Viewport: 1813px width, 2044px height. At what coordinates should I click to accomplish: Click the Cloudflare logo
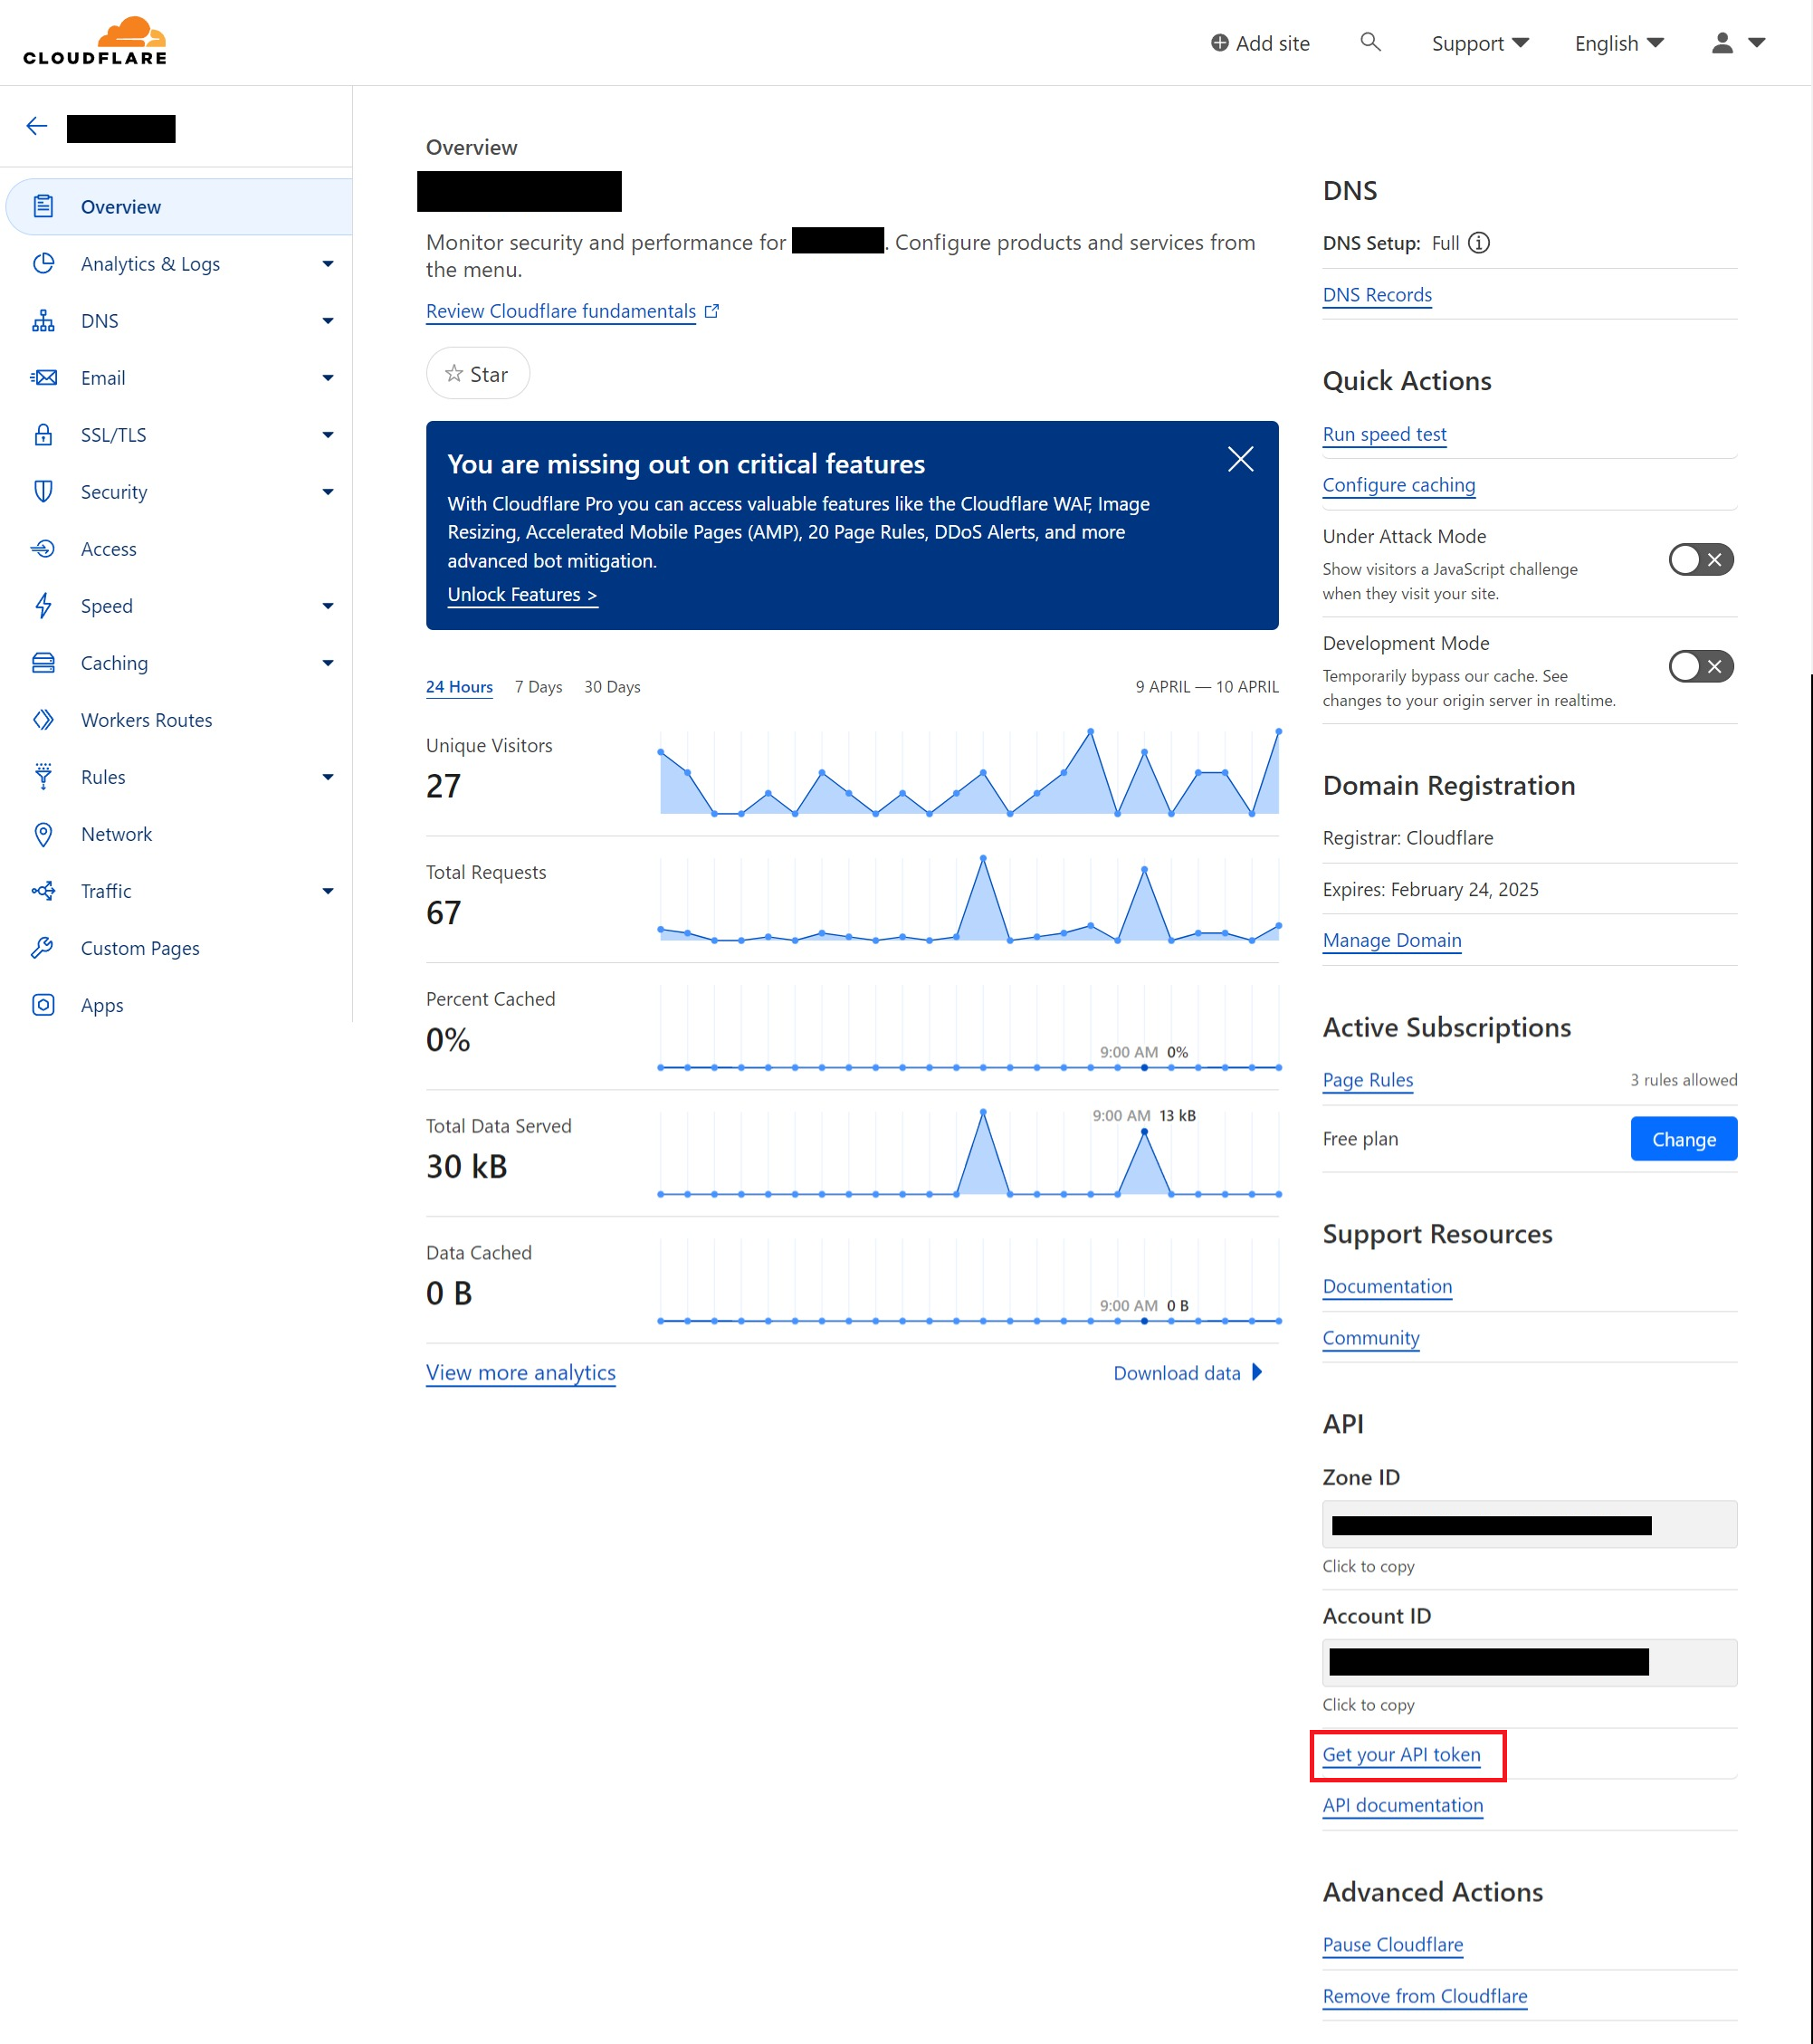click(x=93, y=40)
